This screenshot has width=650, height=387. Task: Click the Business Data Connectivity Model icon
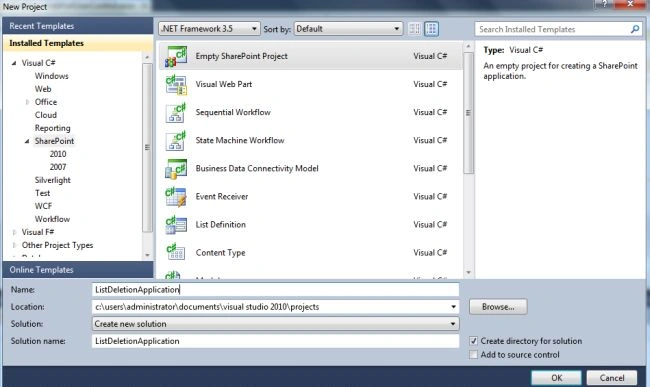176,169
